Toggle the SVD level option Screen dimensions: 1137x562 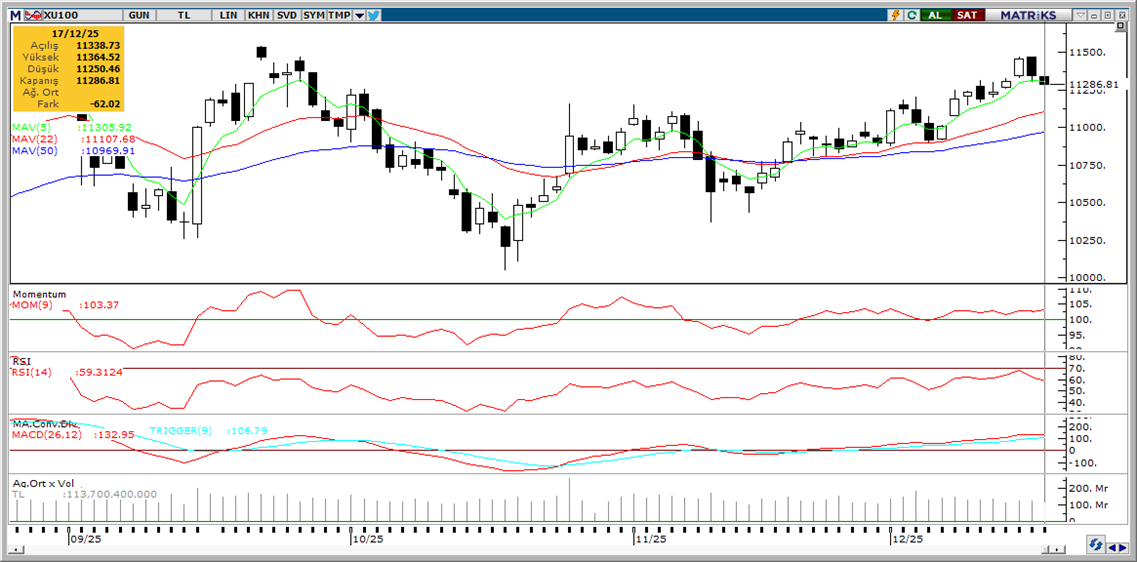(286, 15)
